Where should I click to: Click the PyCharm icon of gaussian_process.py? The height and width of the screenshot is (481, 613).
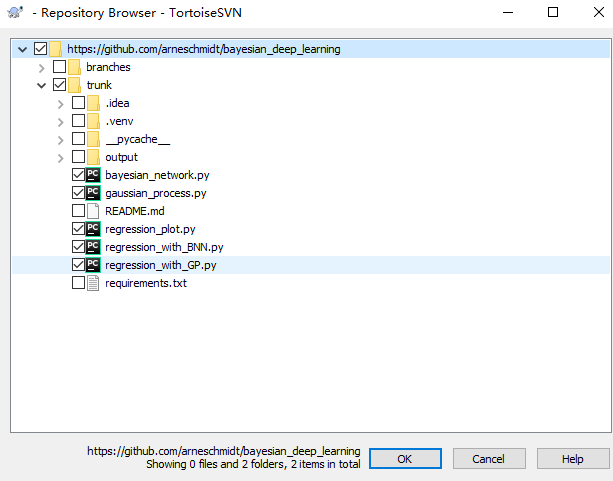tap(93, 193)
